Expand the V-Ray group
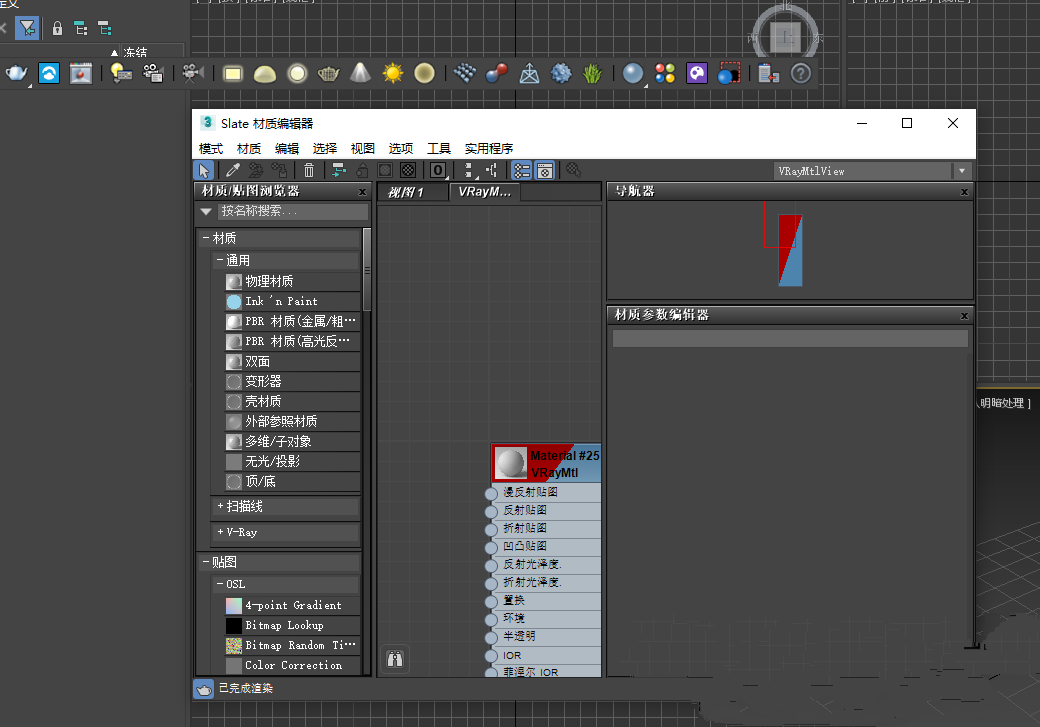The width and height of the screenshot is (1040, 727). (220, 532)
